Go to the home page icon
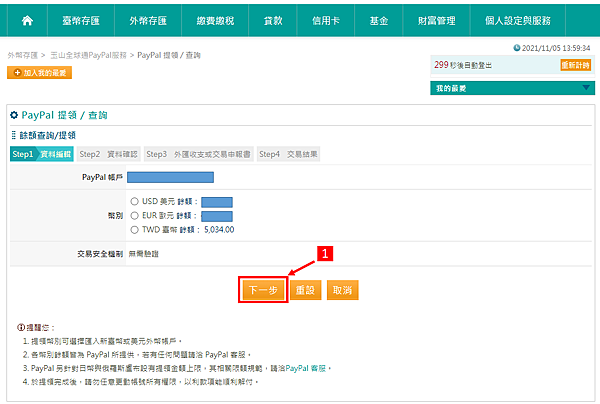This screenshot has height=404, width=600. click(27, 21)
